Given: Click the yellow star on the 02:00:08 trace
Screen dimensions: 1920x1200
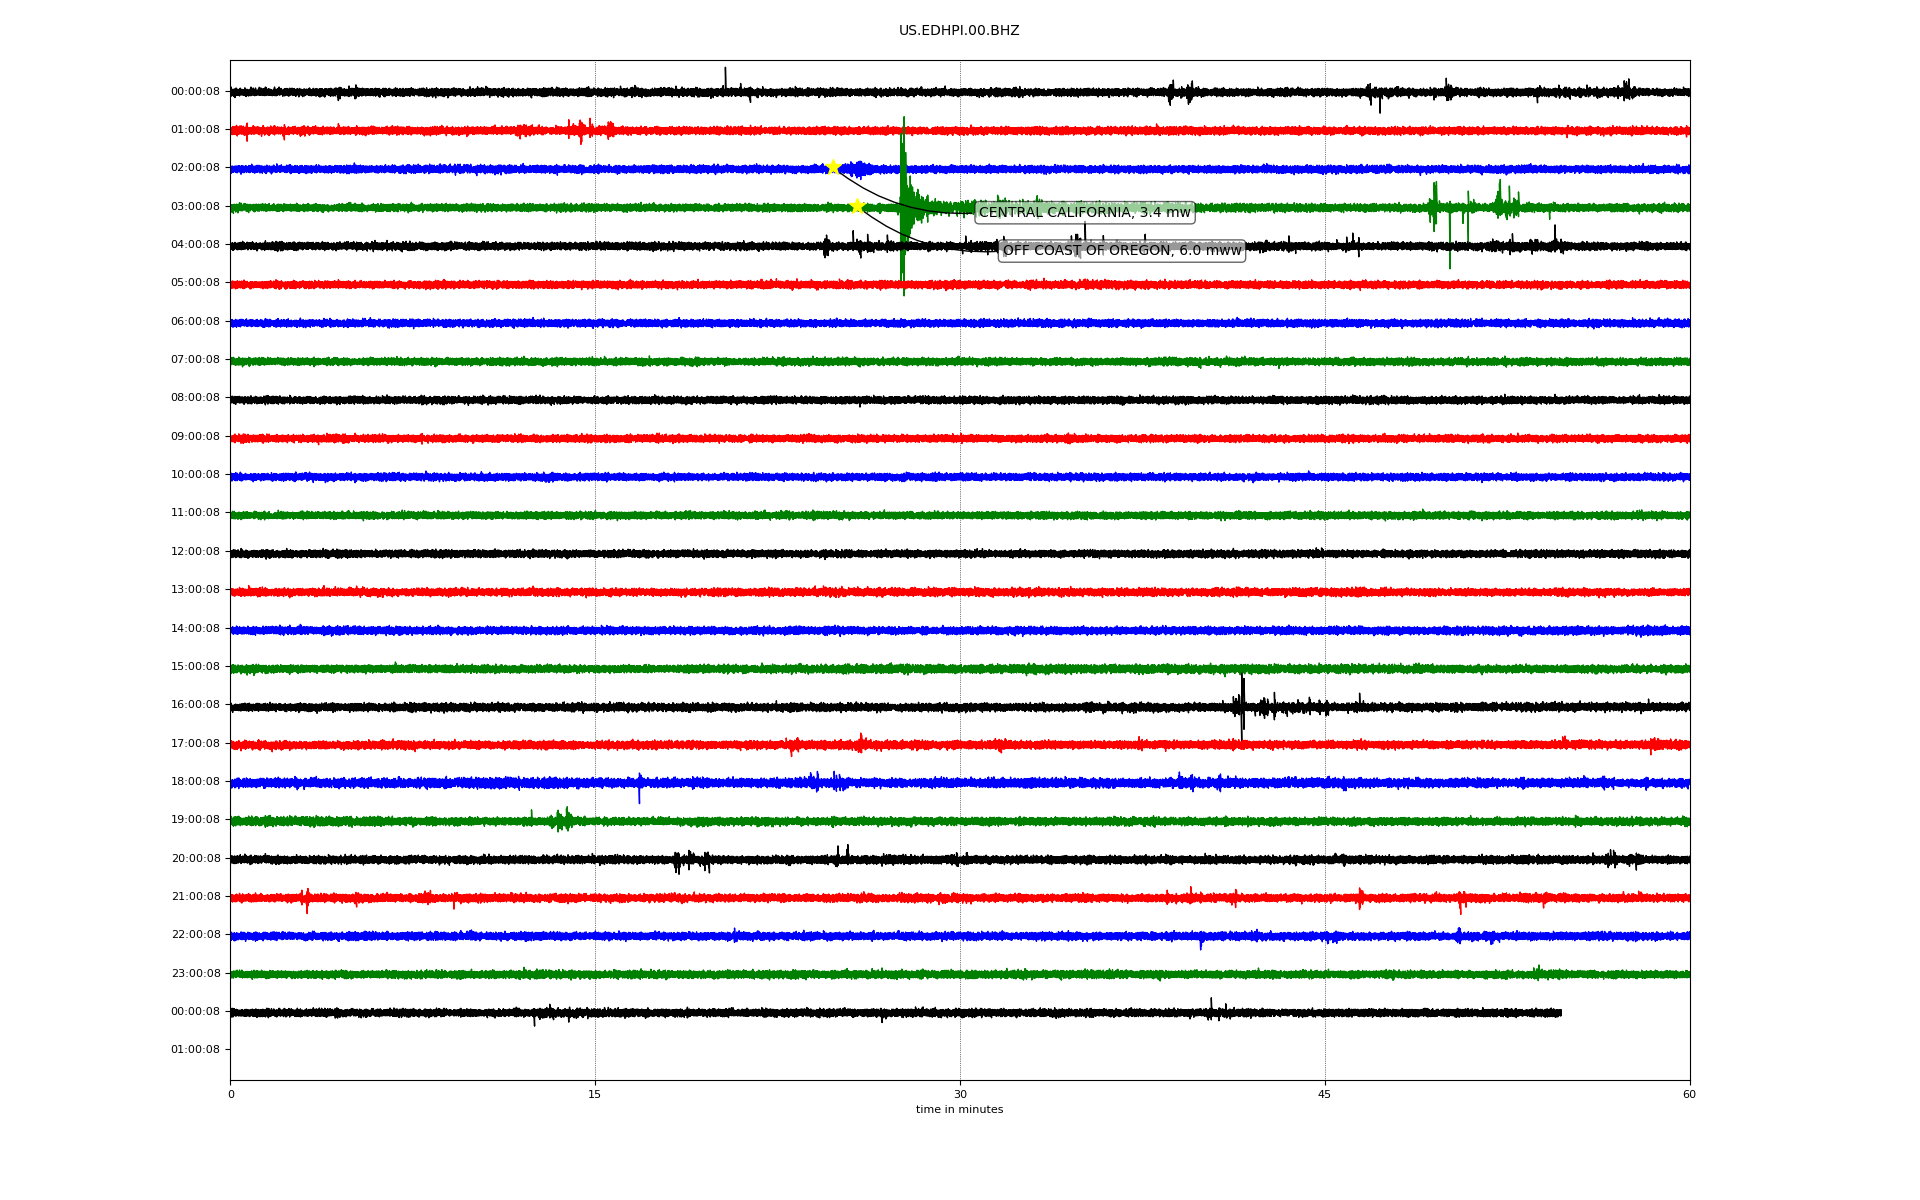Looking at the screenshot, I should [x=833, y=167].
